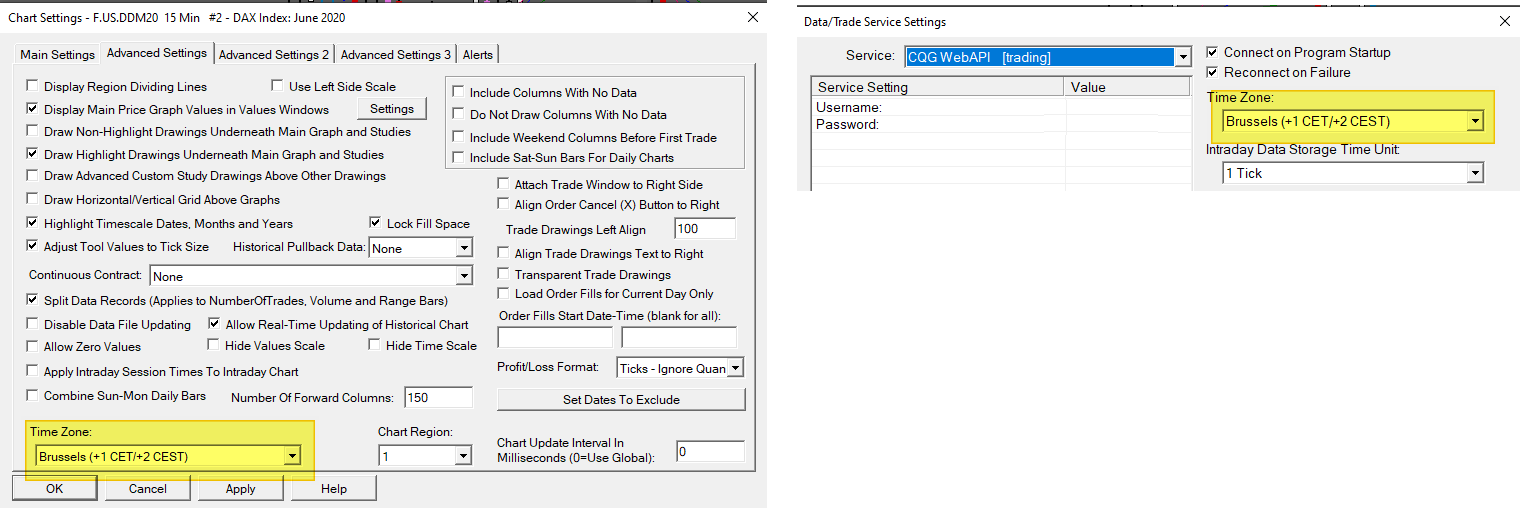Select the Alerts tab
The width and height of the screenshot is (1524, 508).
(x=479, y=55)
